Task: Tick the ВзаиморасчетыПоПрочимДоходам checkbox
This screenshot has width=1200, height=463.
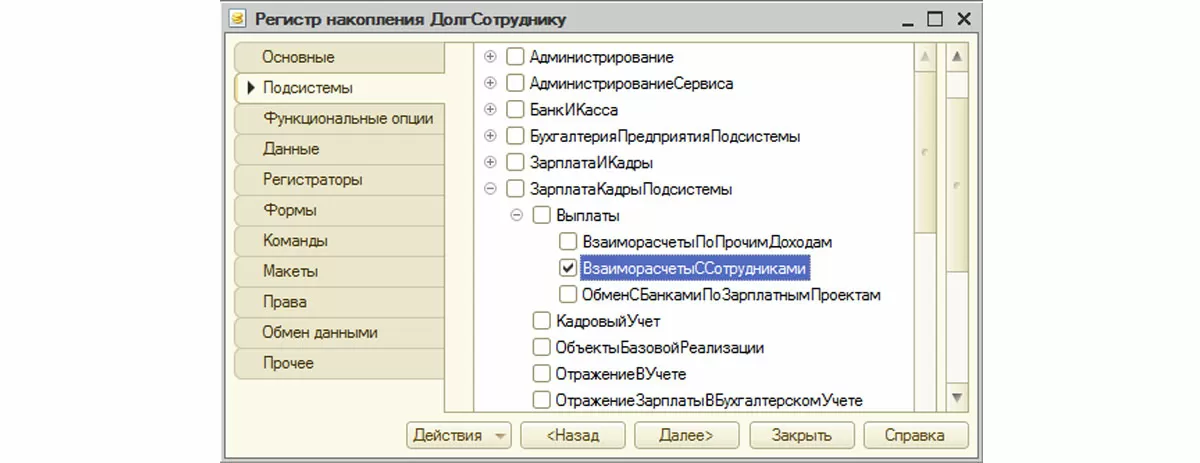Action: [x=568, y=242]
